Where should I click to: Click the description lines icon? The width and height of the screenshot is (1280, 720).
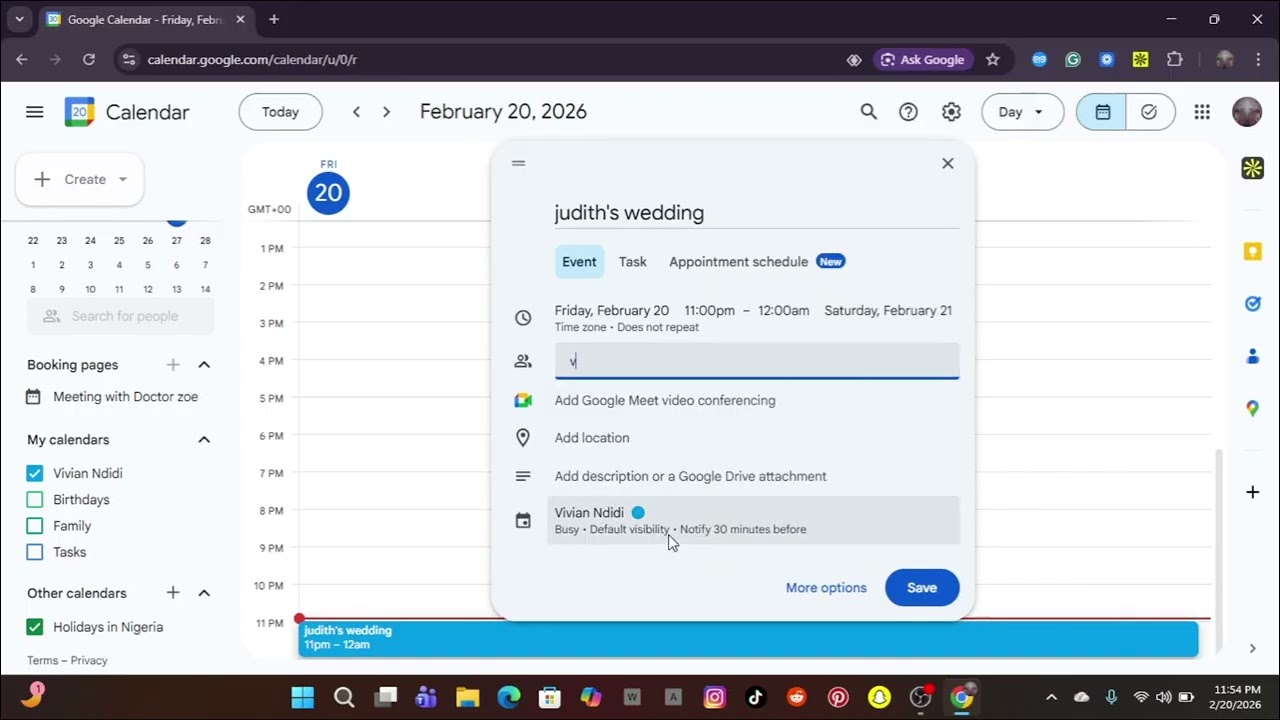tap(523, 476)
